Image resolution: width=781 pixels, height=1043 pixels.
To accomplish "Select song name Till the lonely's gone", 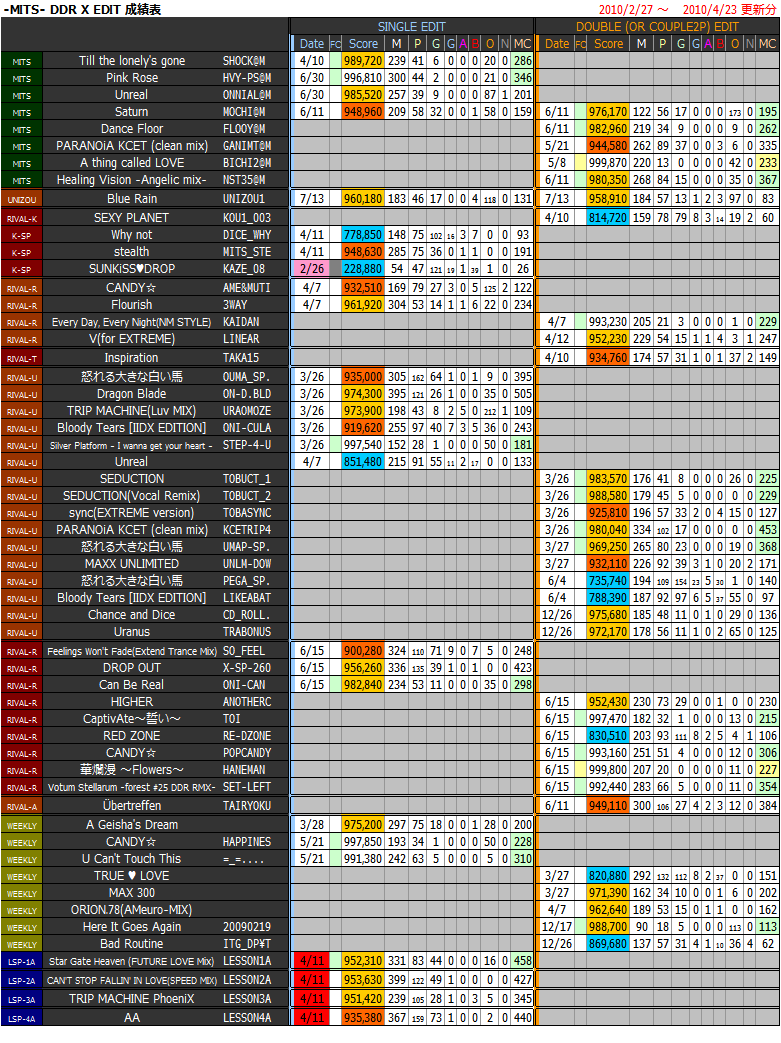I will (132, 61).
